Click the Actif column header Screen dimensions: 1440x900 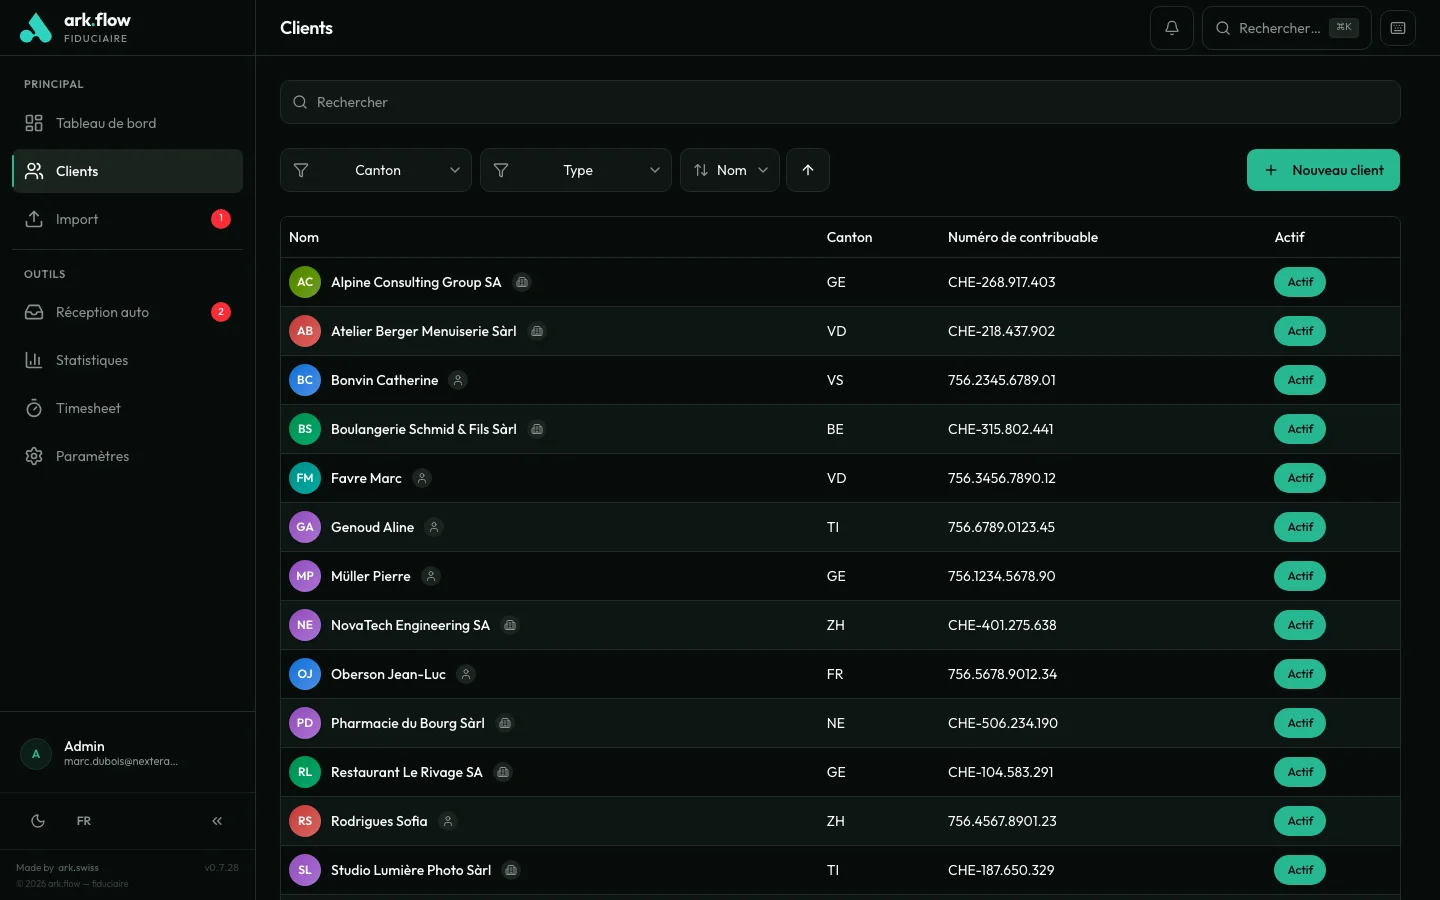pos(1289,237)
